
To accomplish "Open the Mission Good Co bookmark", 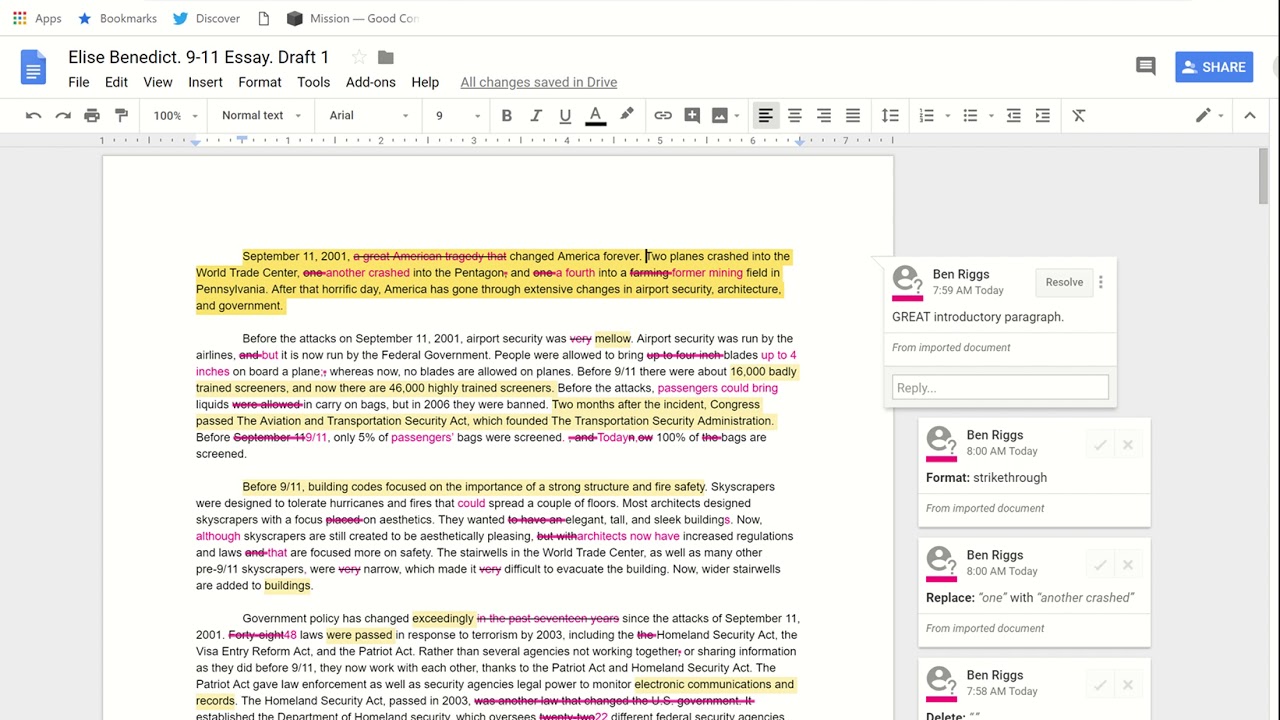I will coord(352,18).
